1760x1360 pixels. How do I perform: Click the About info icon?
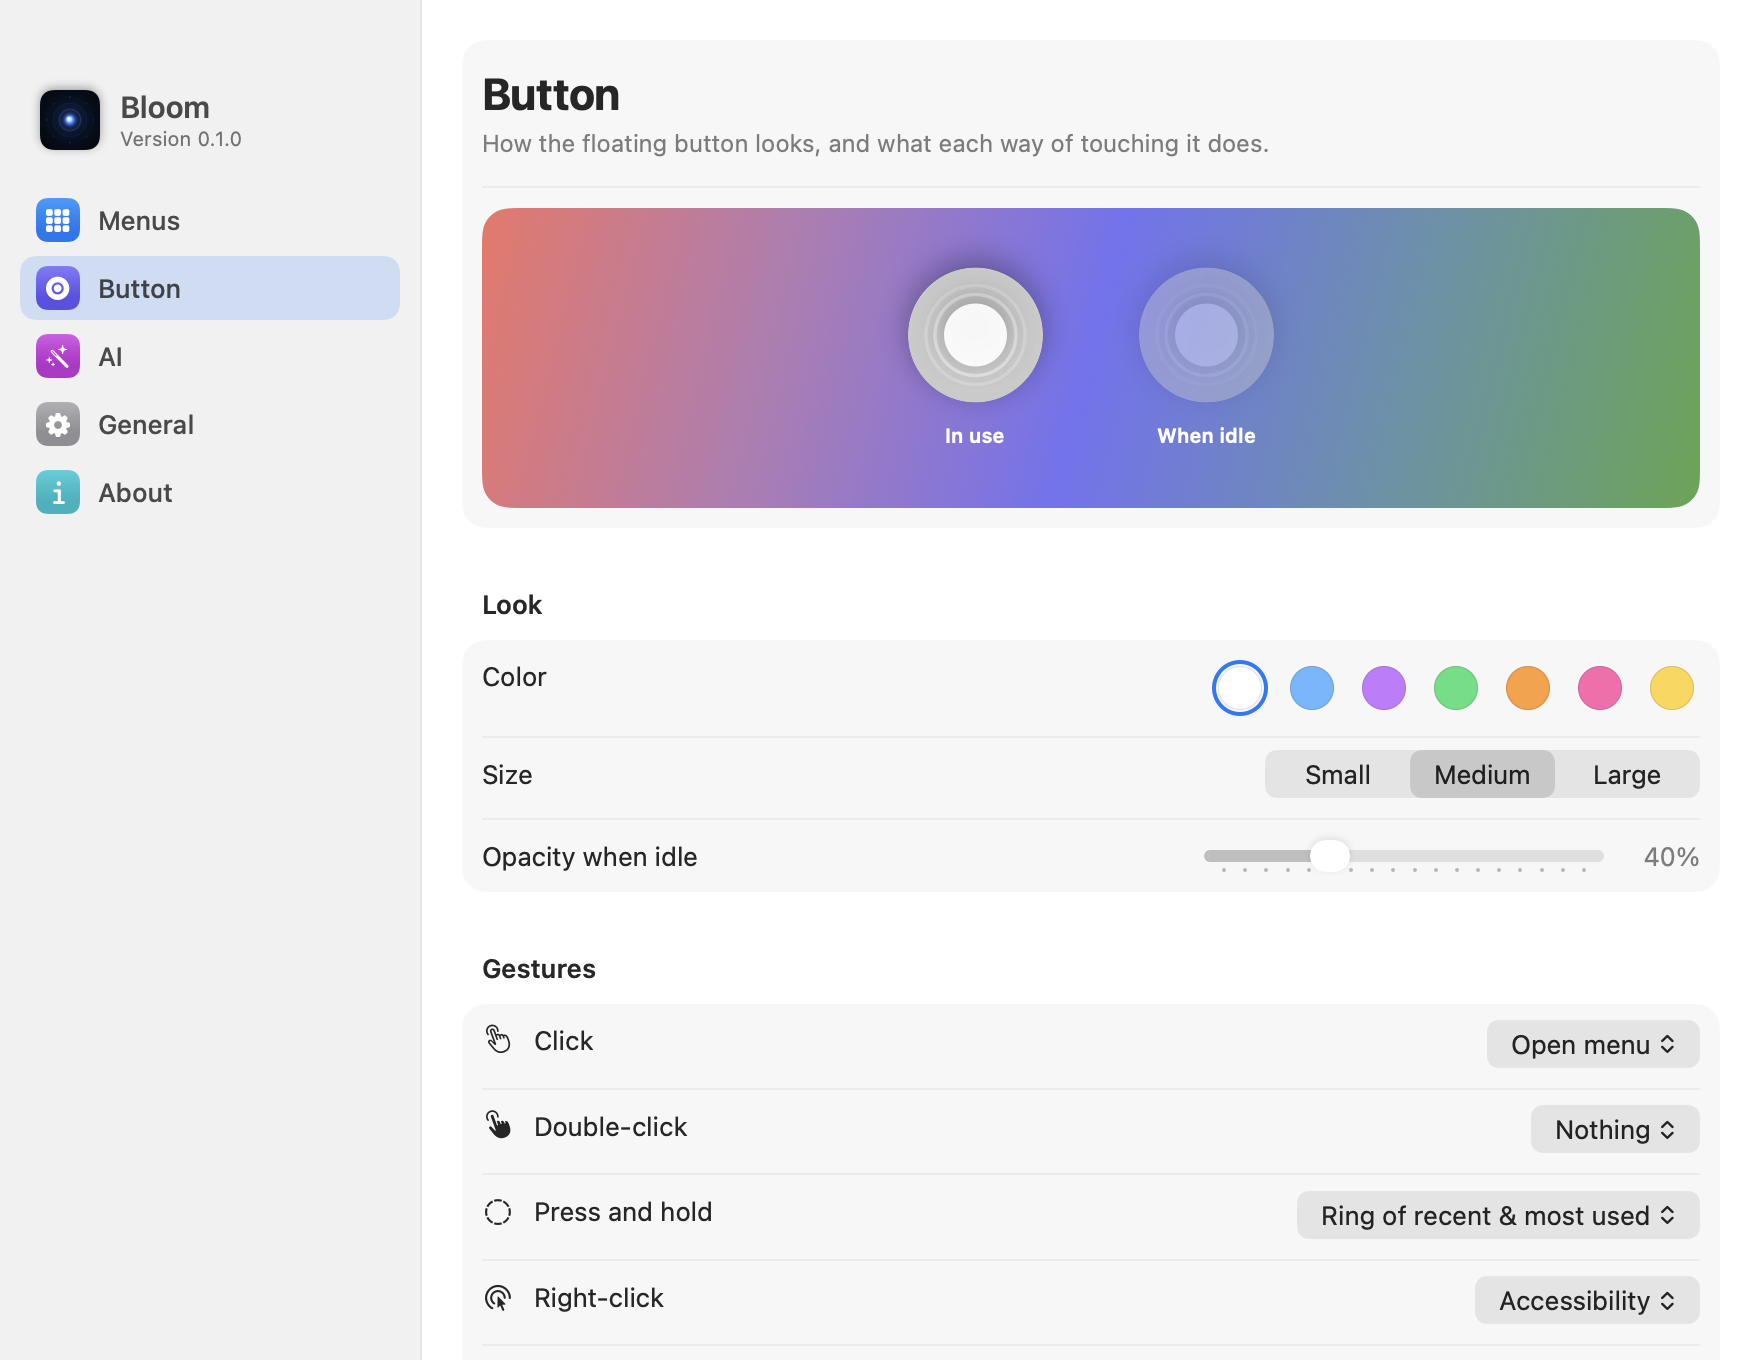58,492
